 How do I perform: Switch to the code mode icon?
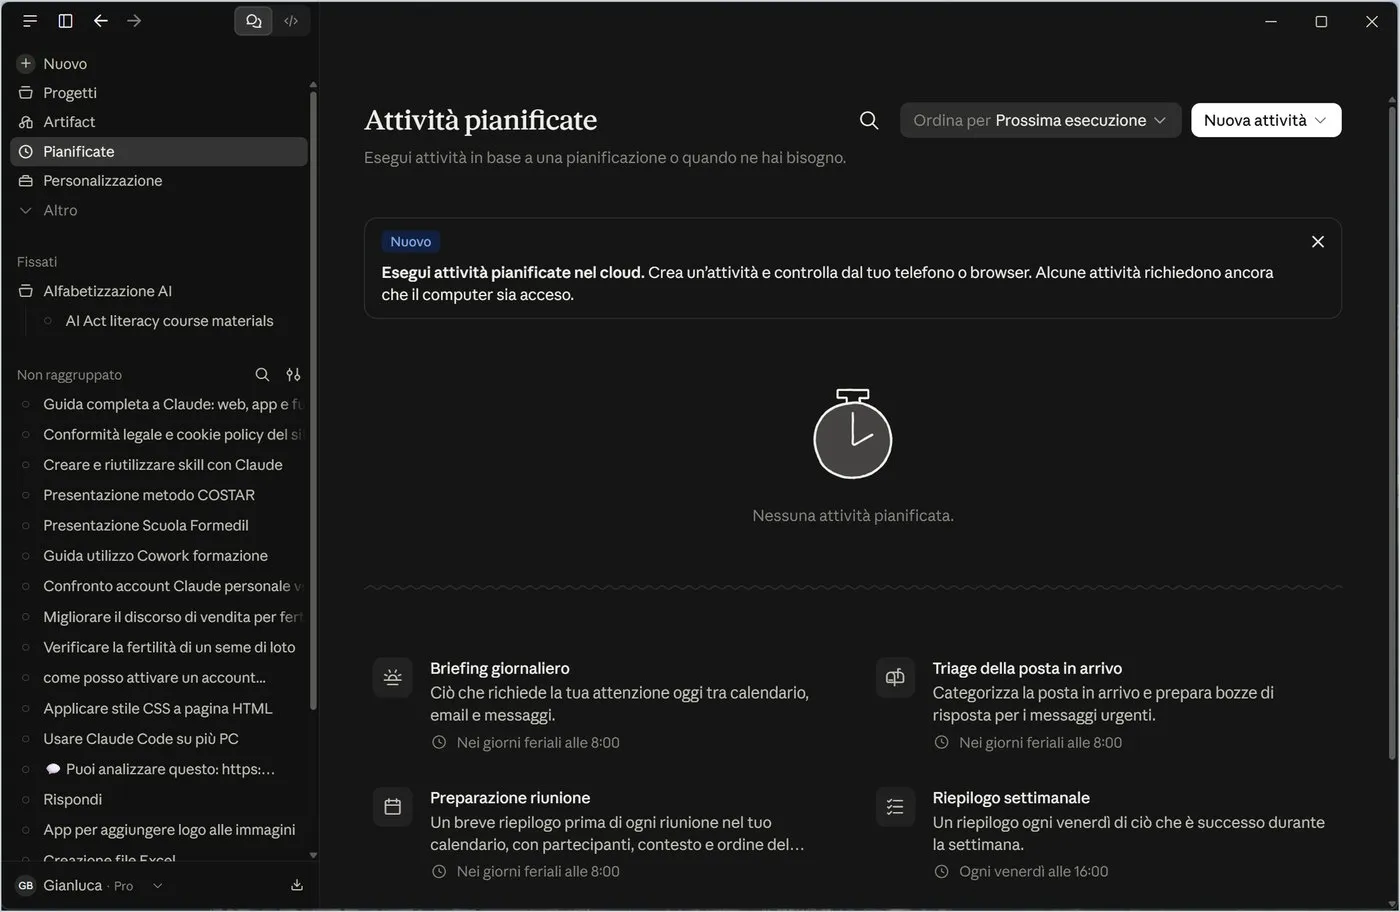291,20
